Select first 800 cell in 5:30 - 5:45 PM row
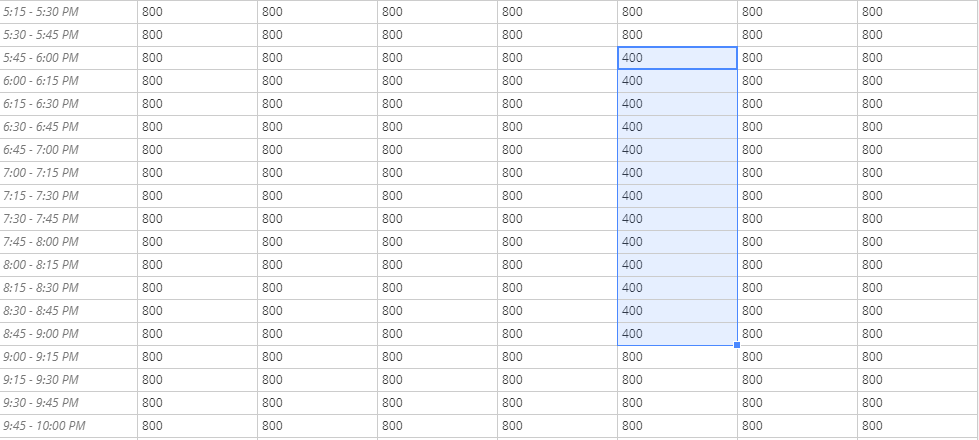The height and width of the screenshot is (440, 979). tap(197, 35)
